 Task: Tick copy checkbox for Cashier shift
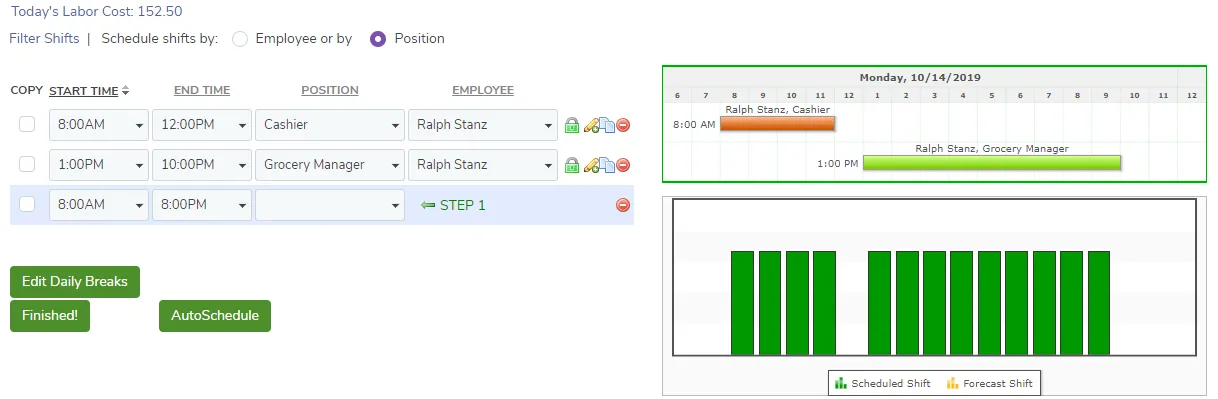(27, 124)
